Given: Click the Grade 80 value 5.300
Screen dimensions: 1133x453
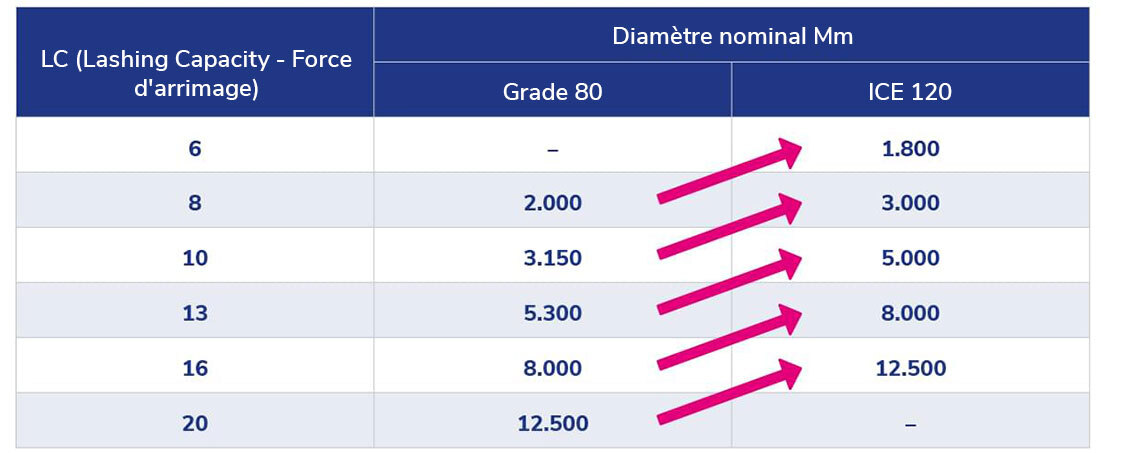Looking at the screenshot, I should pyautogui.click(x=553, y=313).
